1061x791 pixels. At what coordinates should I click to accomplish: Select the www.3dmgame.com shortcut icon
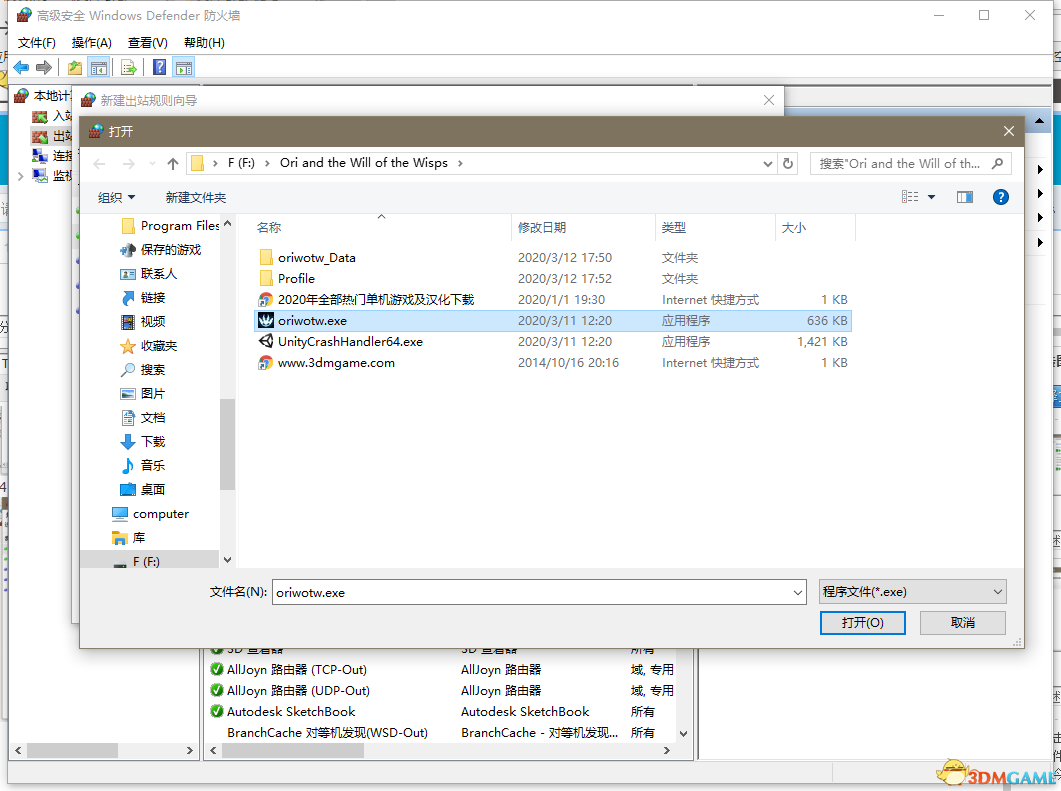[x=266, y=363]
